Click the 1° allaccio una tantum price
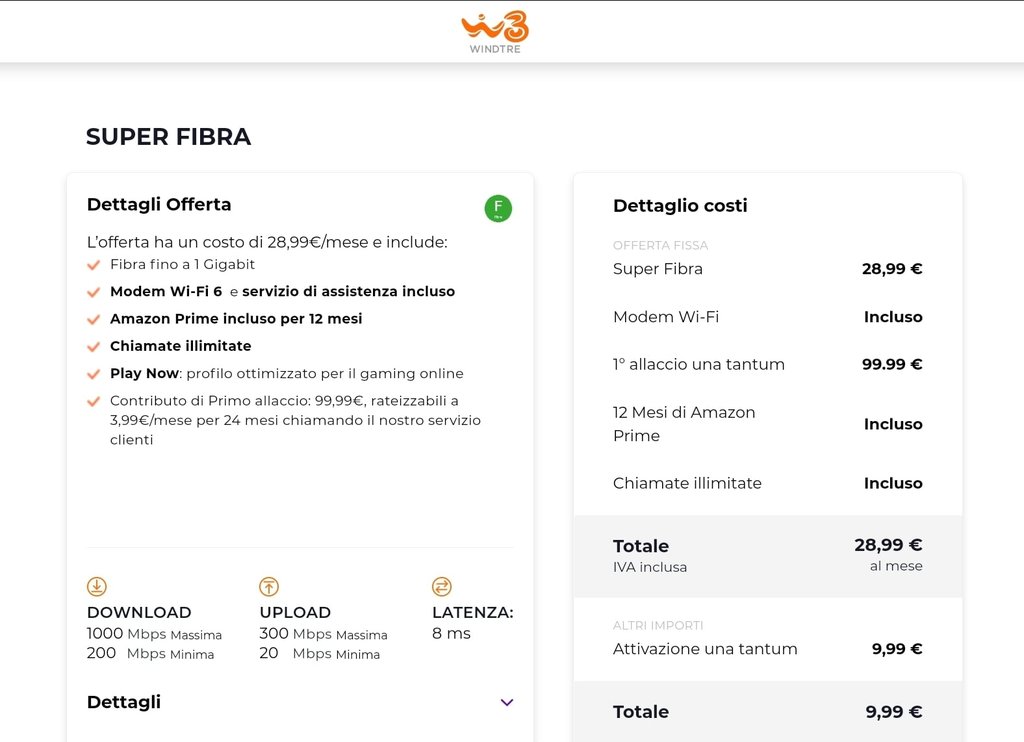Viewport: 1024px width, 742px height. [x=892, y=364]
